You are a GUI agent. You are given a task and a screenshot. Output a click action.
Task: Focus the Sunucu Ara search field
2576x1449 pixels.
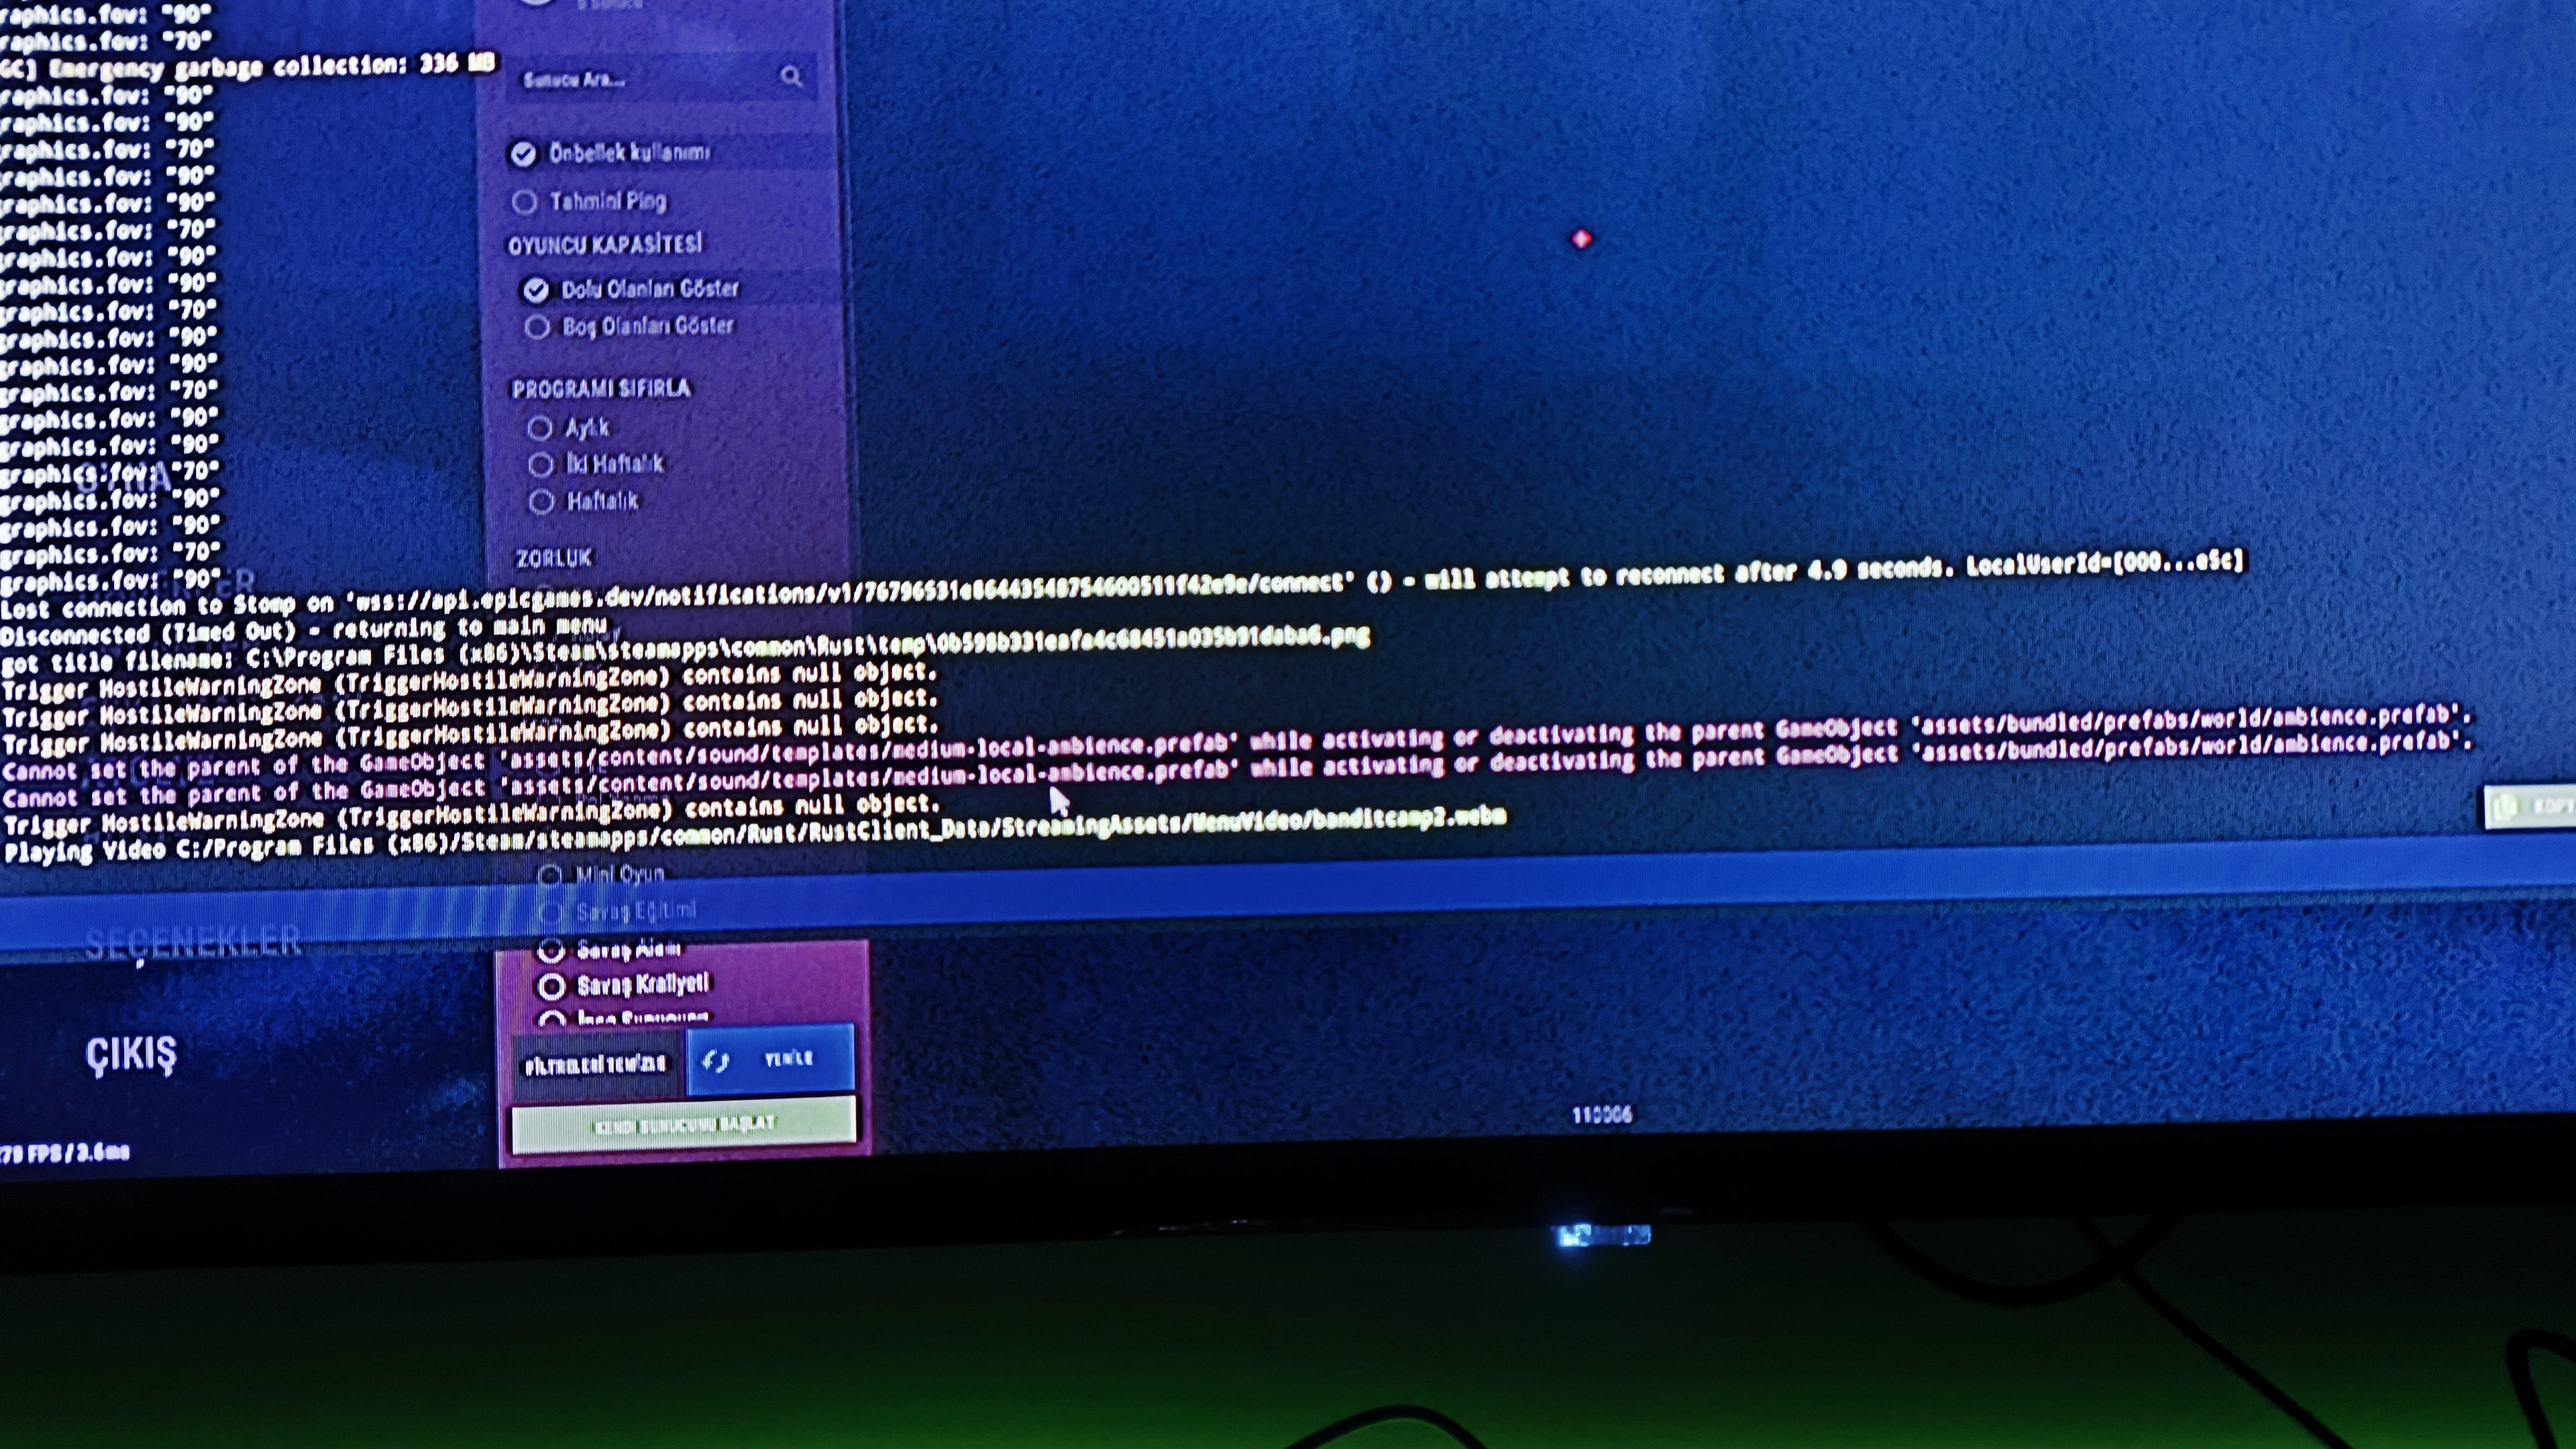(662, 78)
